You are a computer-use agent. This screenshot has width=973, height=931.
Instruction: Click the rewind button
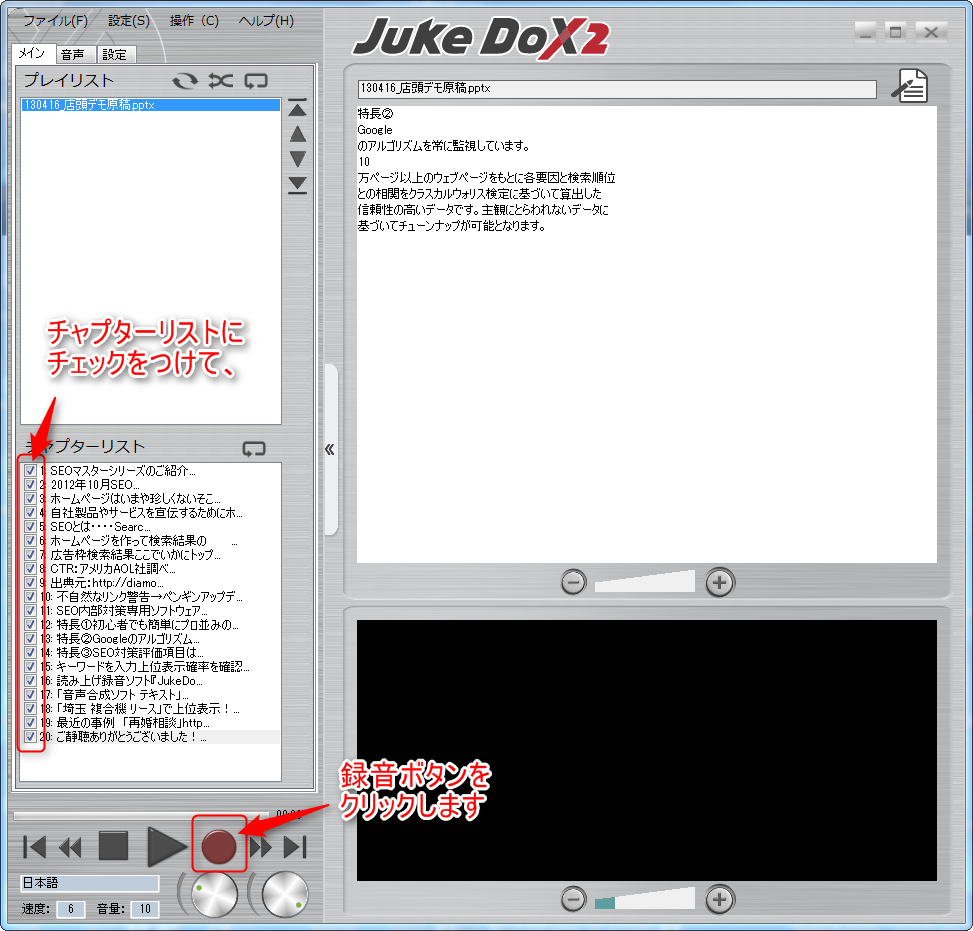pyautogui.click(x=70, y=847)
